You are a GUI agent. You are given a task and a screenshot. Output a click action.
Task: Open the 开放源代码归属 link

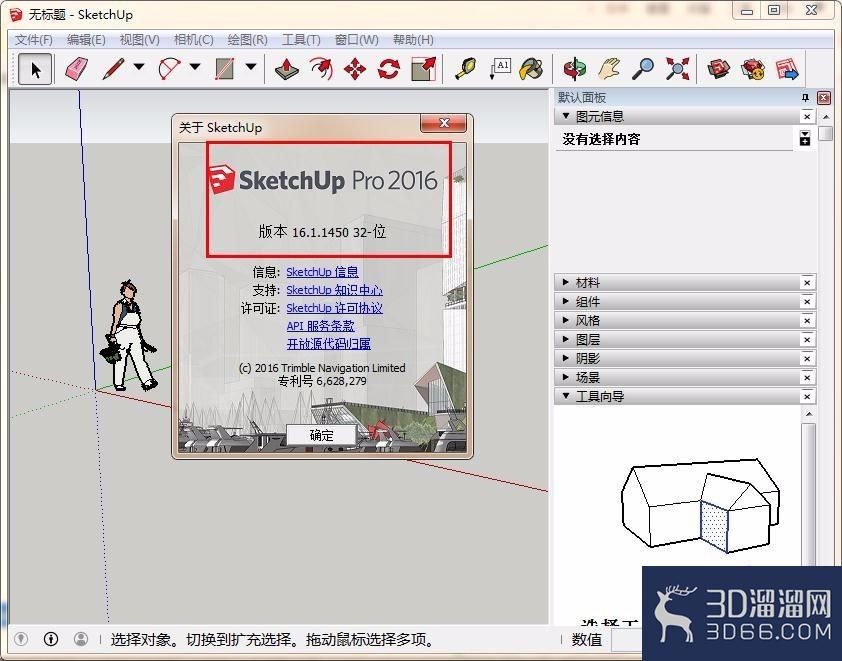click(328, 344)
